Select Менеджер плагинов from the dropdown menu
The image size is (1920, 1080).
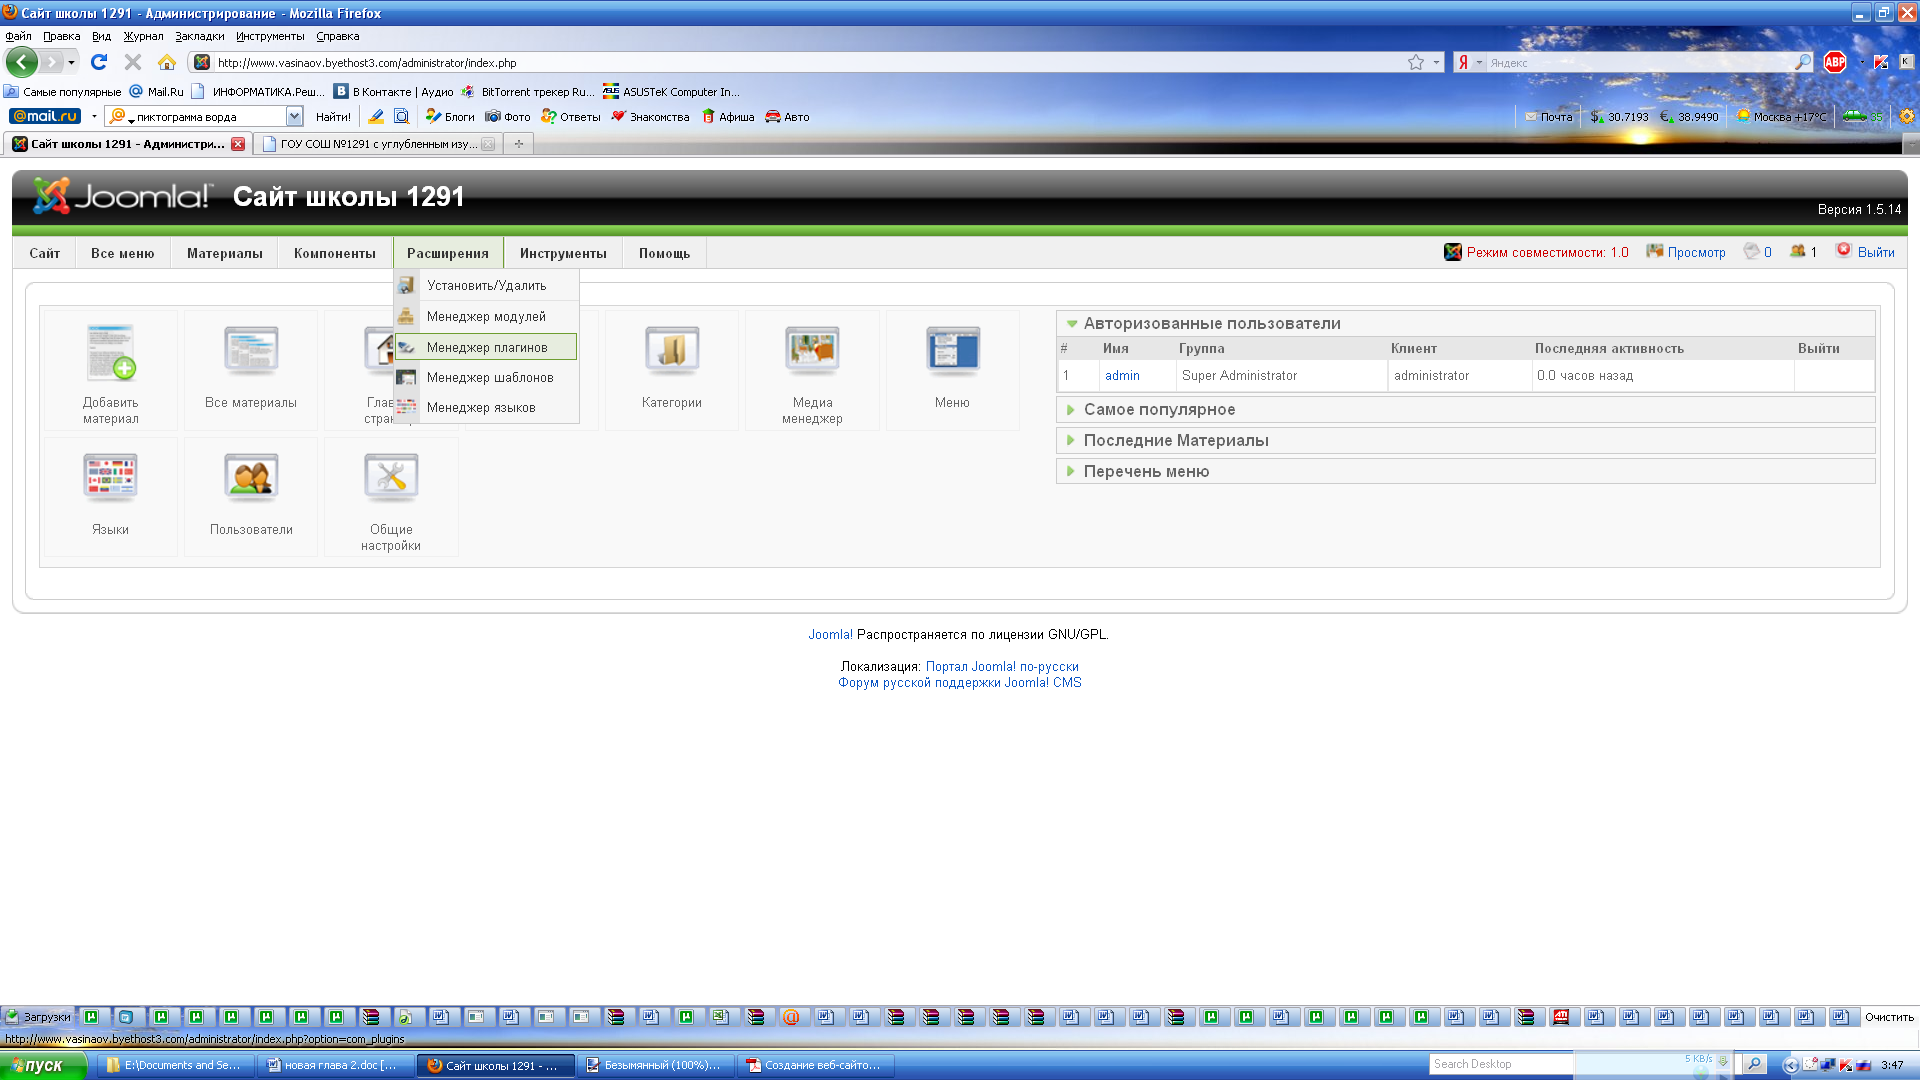point(487,347)
